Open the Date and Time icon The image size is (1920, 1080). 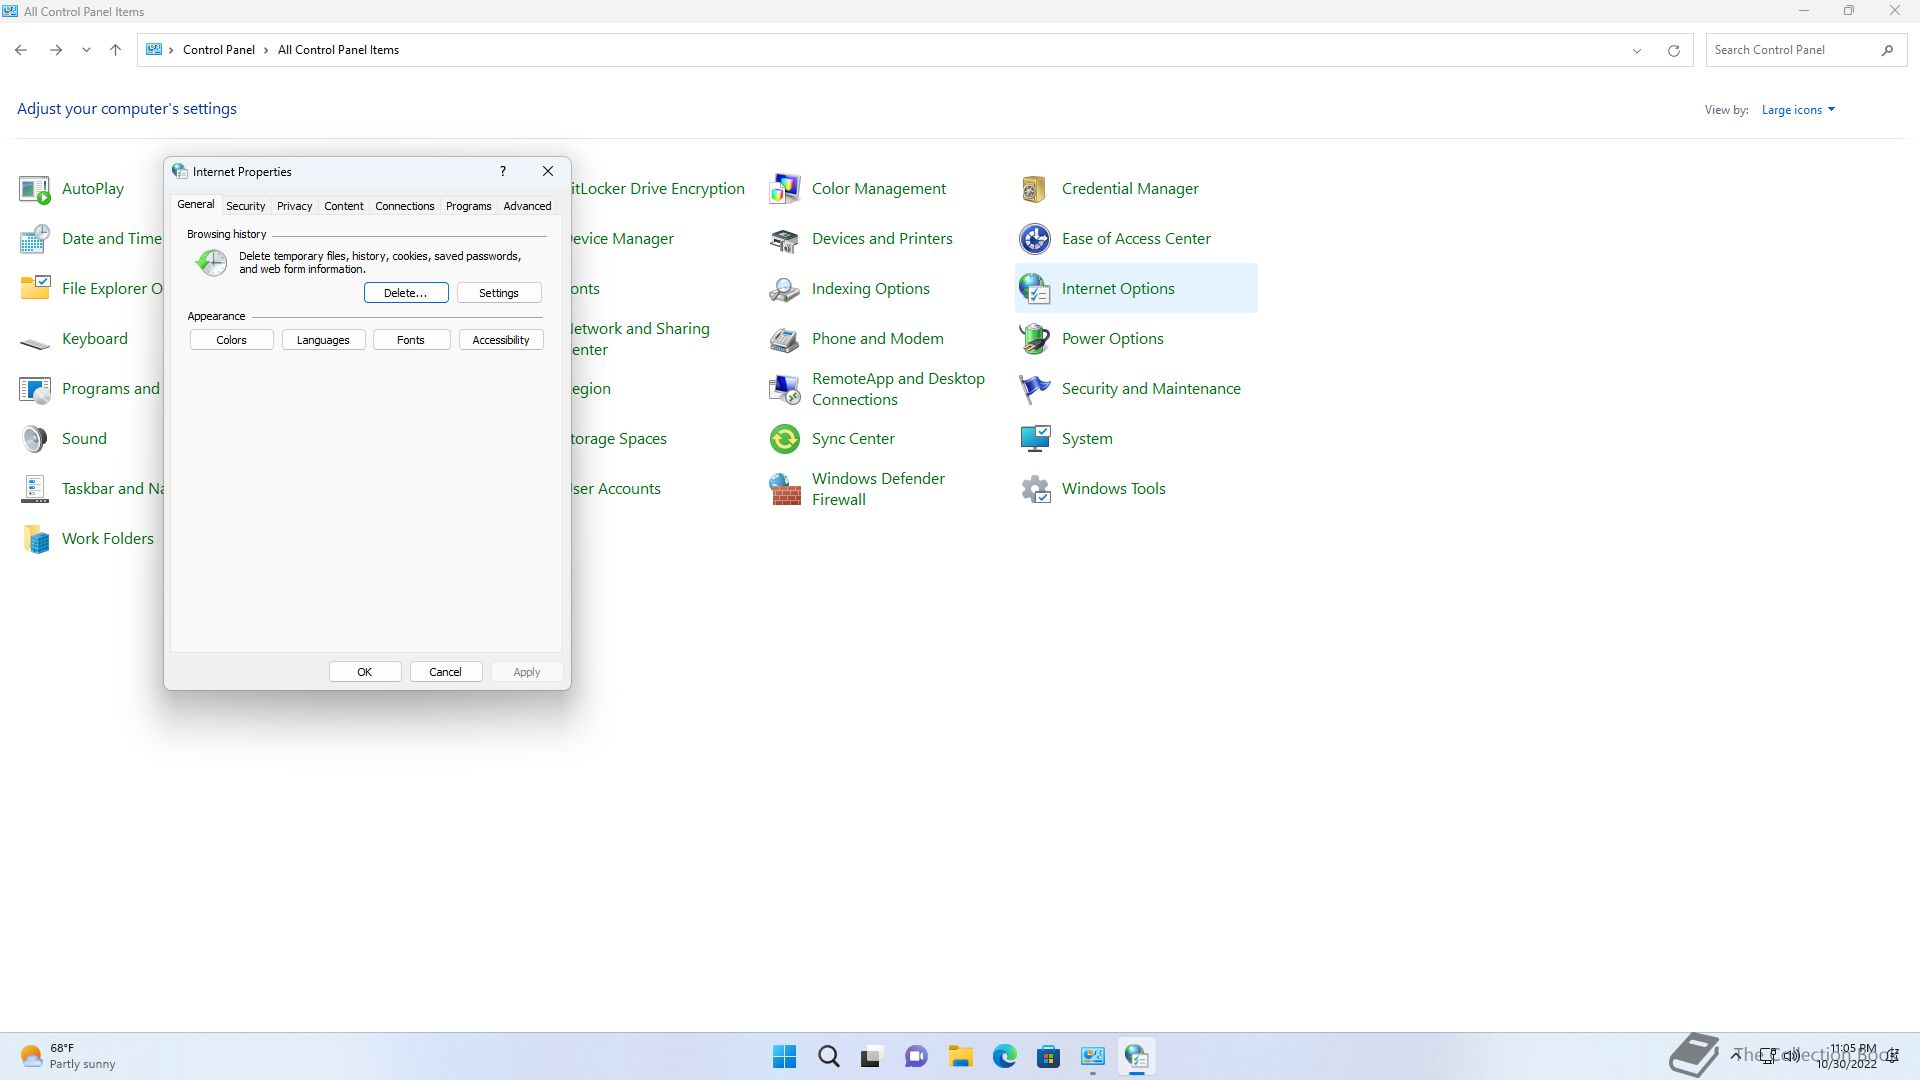point(35,239)
